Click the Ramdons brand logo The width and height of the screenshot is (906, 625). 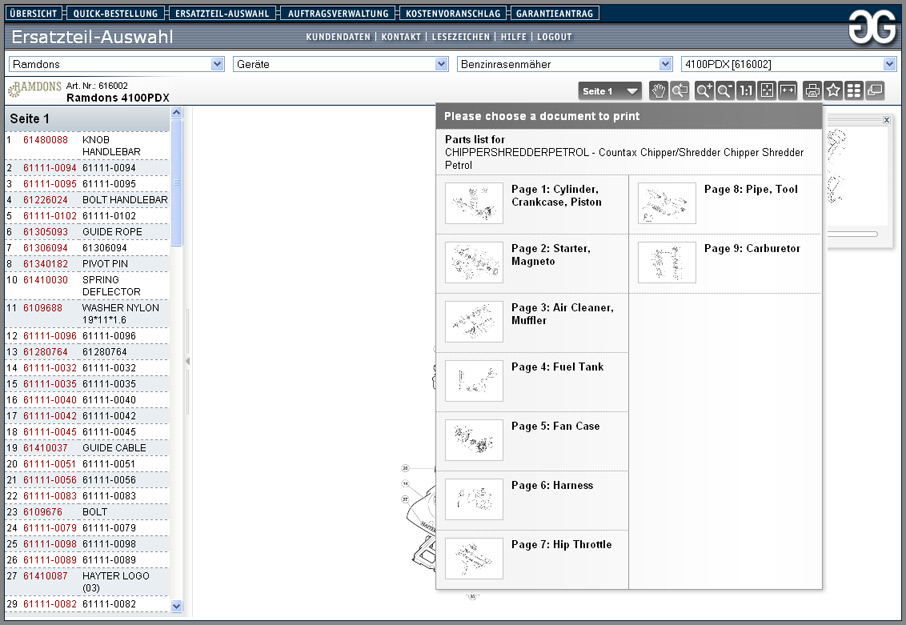35,89
